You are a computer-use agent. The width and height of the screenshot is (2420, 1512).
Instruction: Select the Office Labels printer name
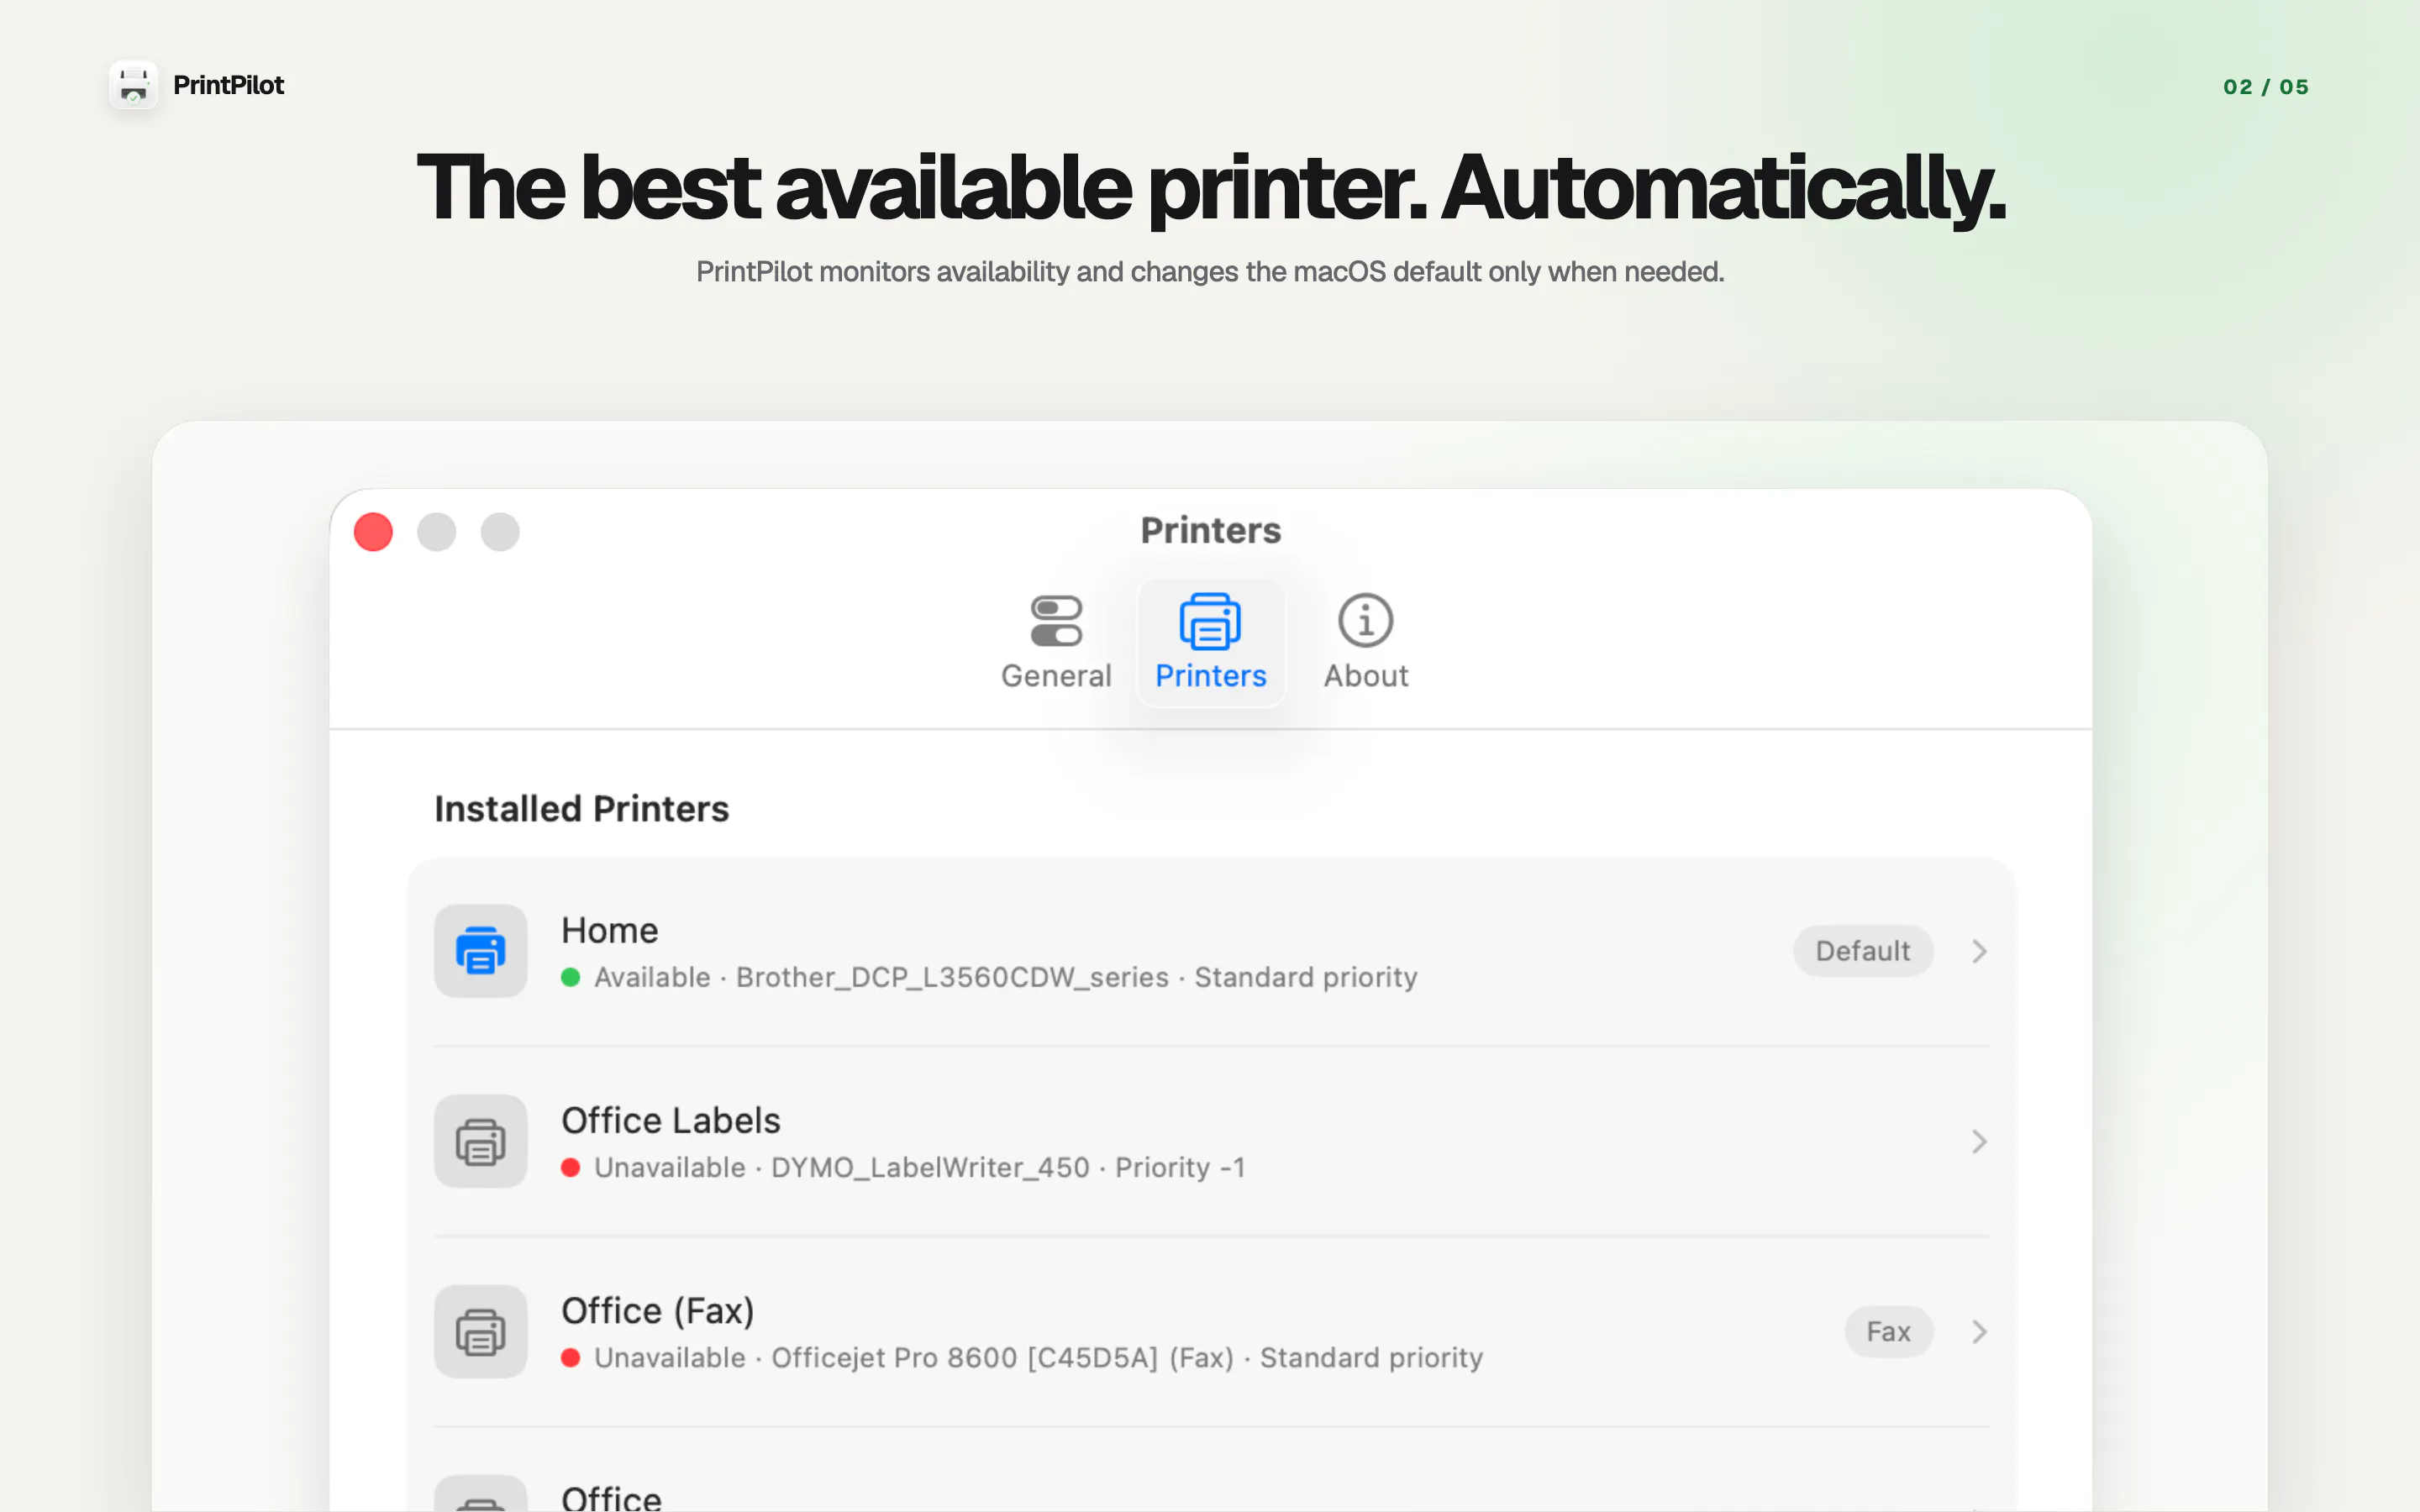click(670, 1120)
